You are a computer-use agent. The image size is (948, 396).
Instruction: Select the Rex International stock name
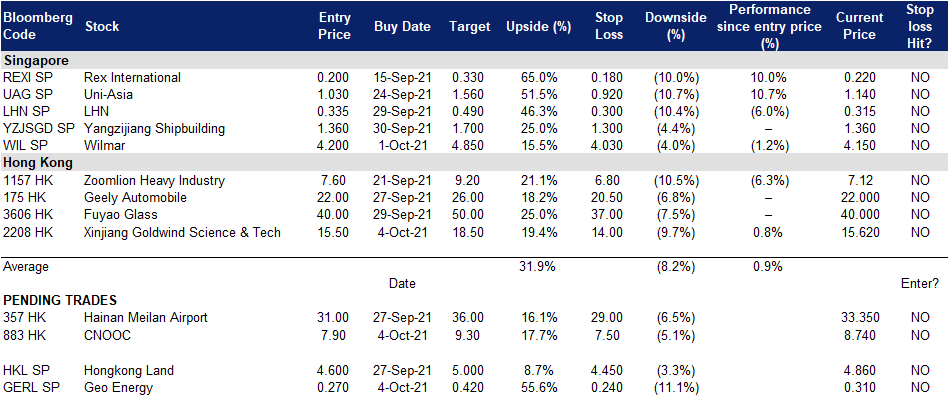(x=132, y=77)
